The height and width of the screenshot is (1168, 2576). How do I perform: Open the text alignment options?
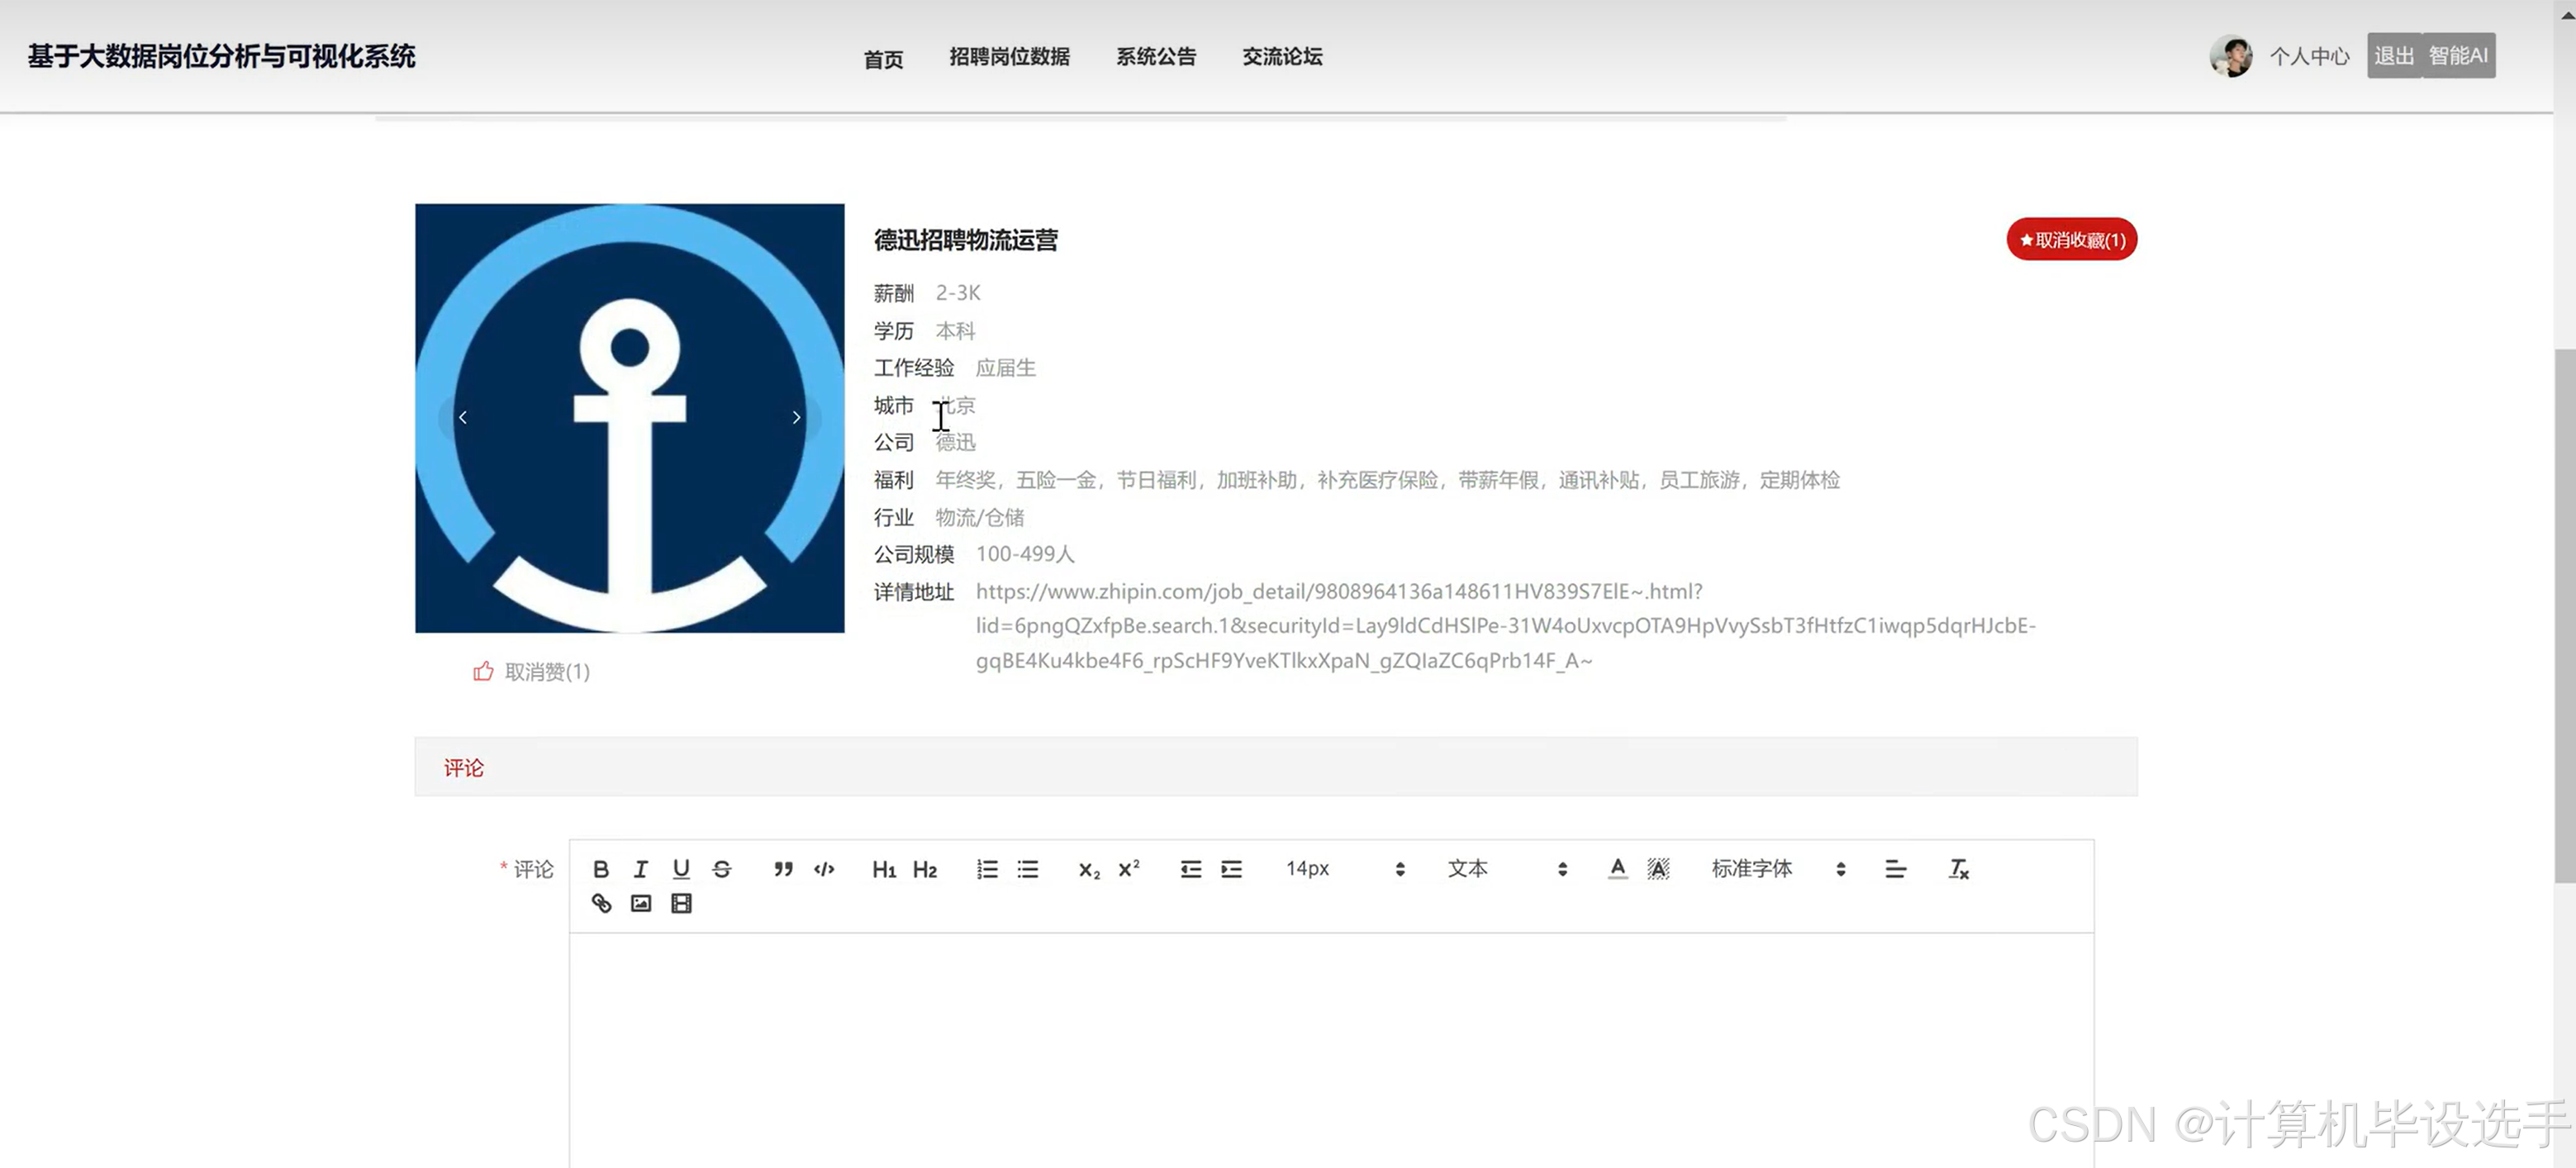coord(1895,869)
